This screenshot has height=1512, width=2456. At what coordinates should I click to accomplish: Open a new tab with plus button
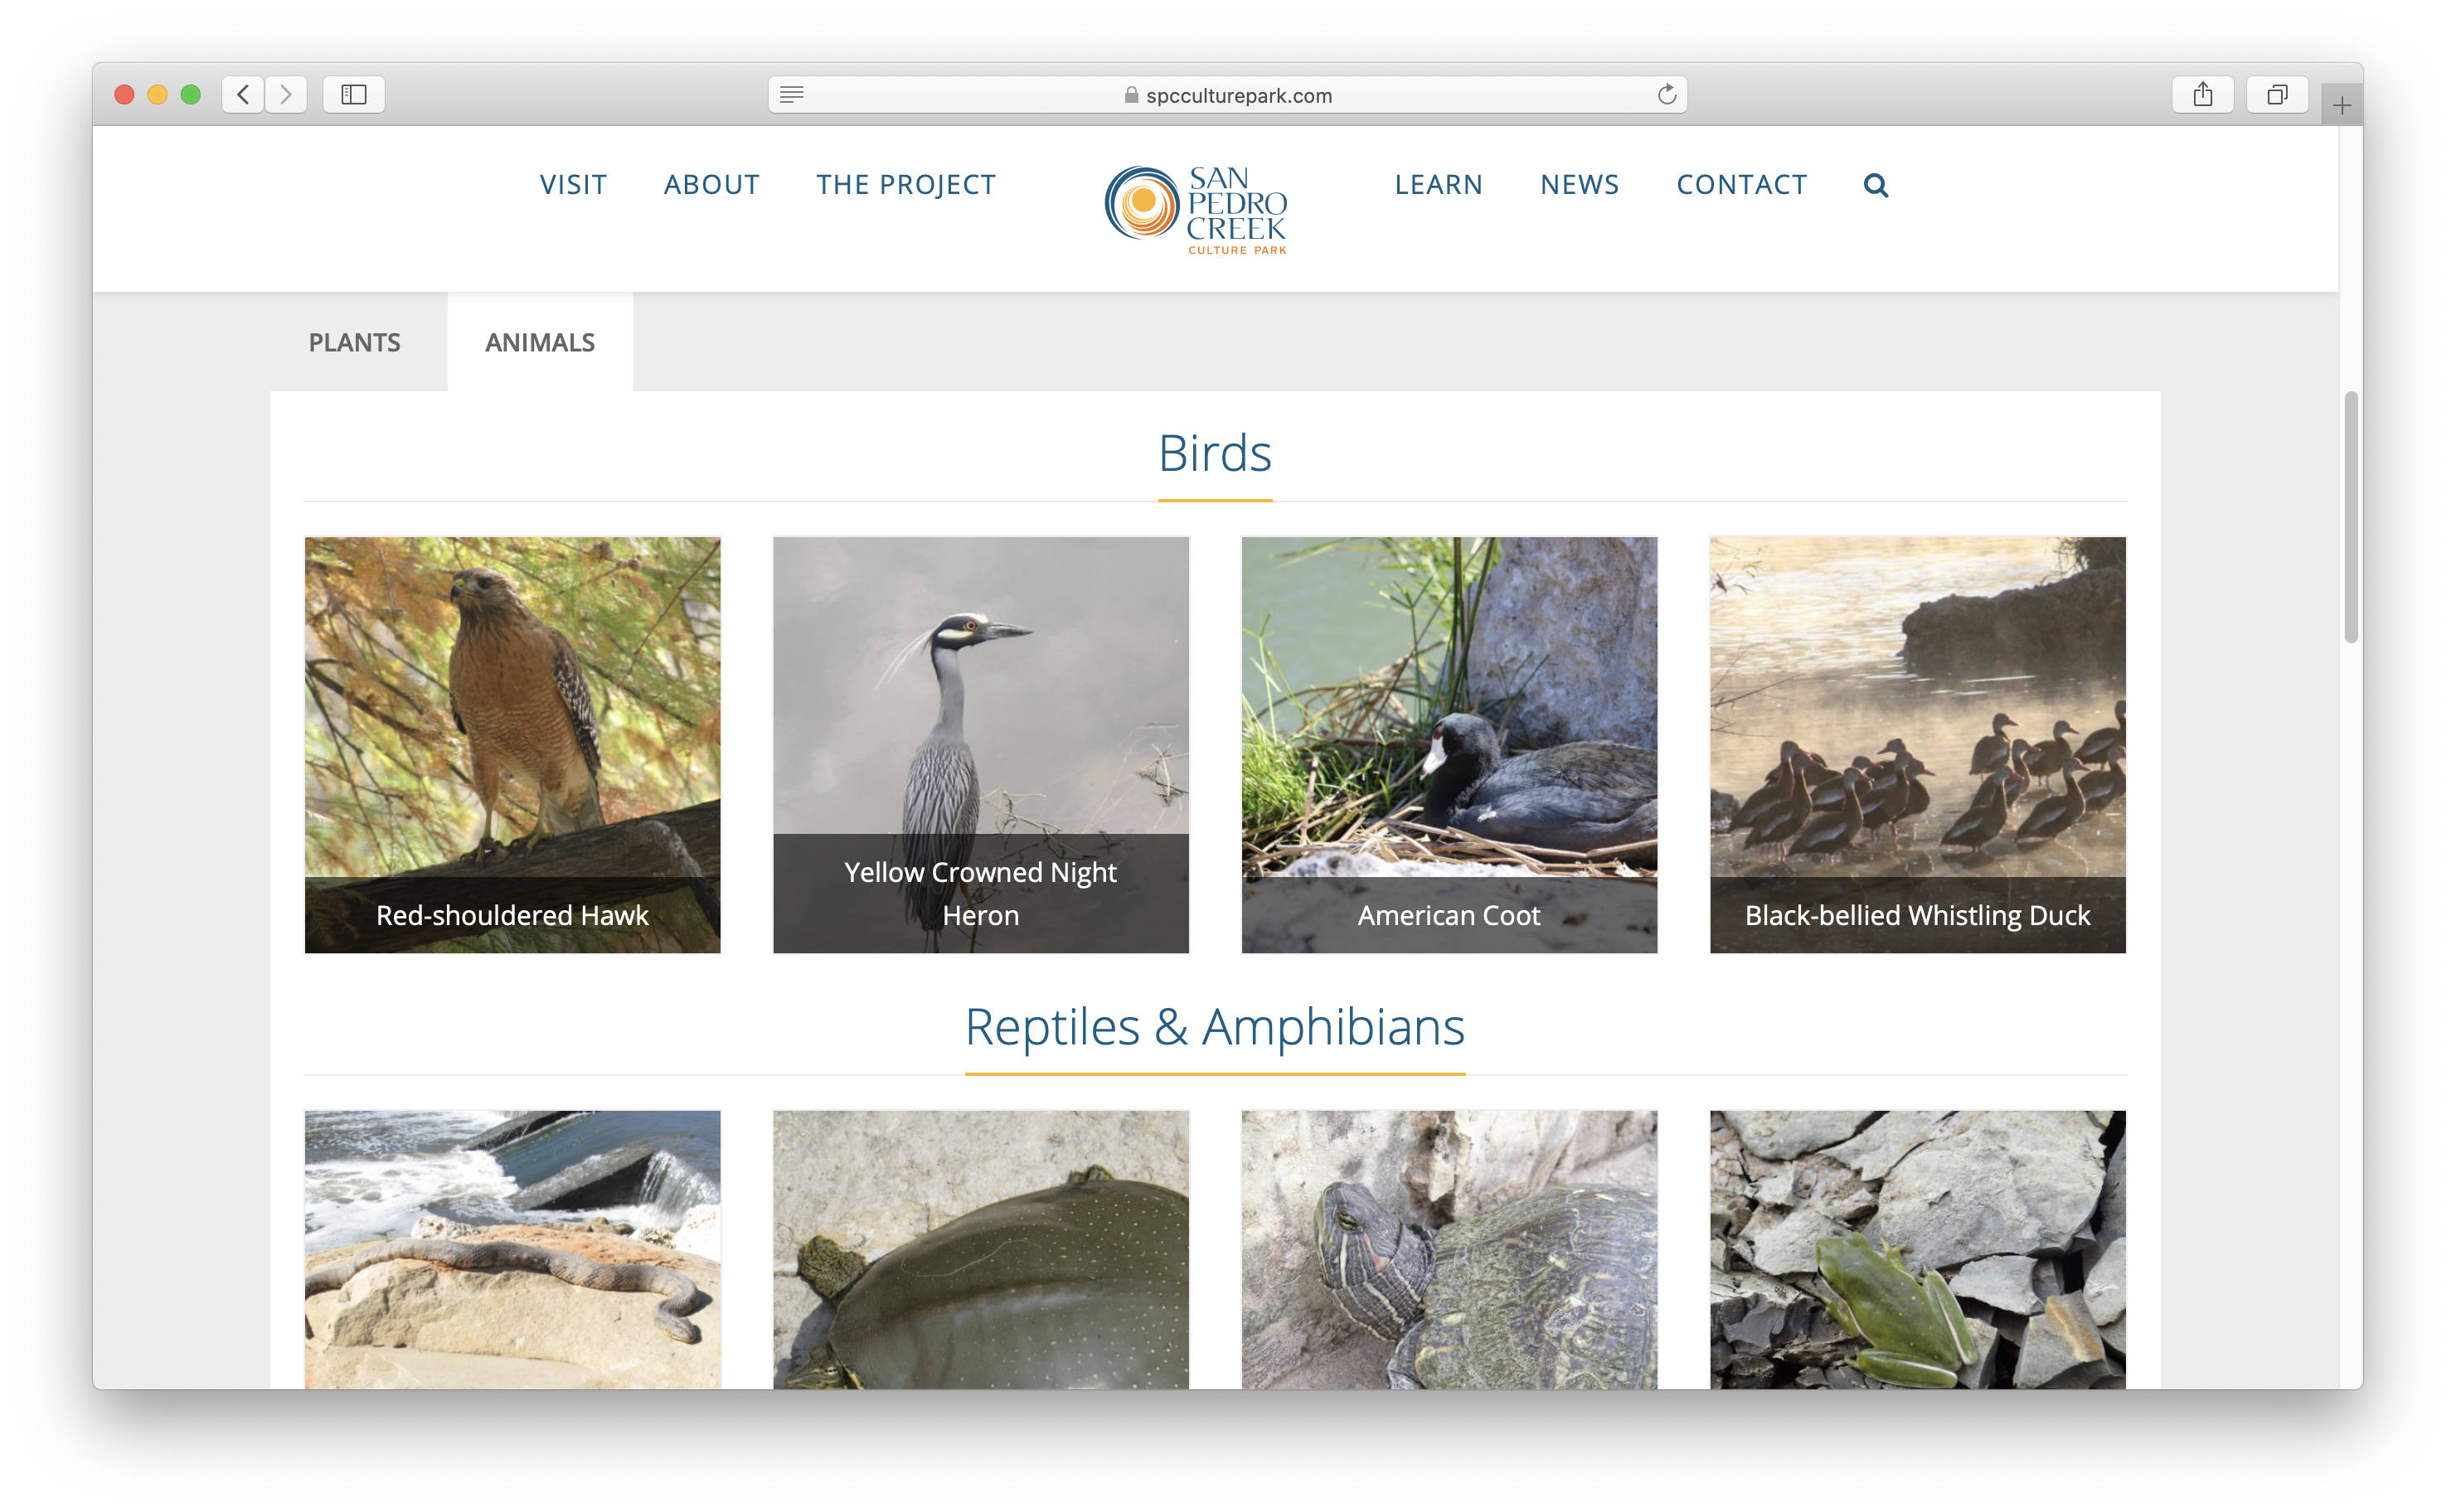tap(2341, 105)
